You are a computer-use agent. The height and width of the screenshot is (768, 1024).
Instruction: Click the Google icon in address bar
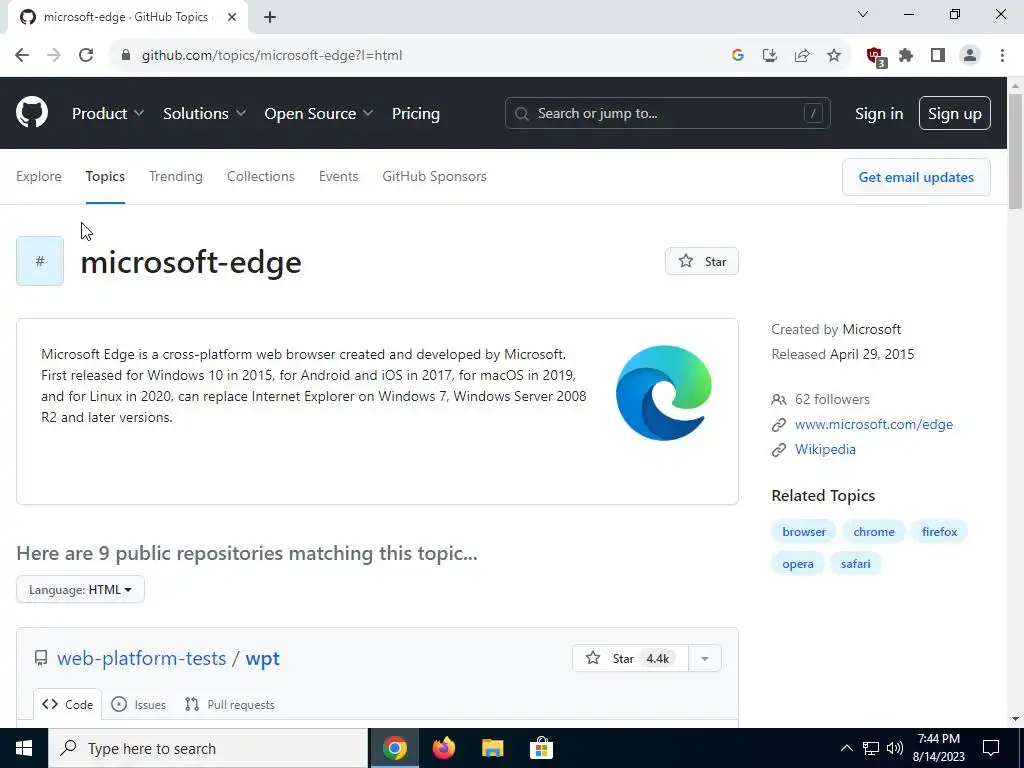tap(738, 56)
